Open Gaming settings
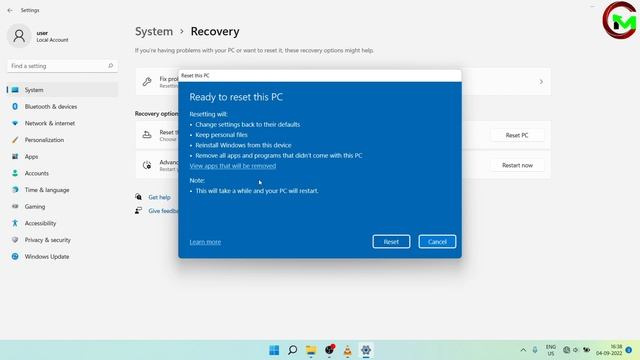This screenshot has height=360, width=640. click(x=62, y=207)
